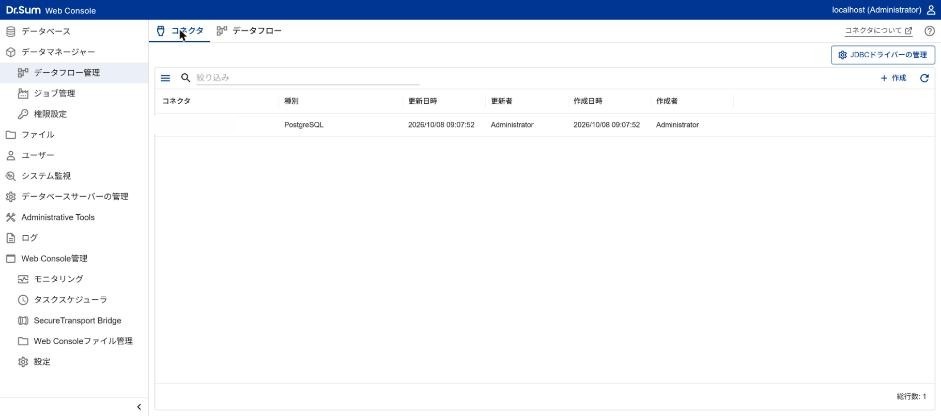
Task: Click the monitor icon beside システム監視
Action: click(10, 176)
